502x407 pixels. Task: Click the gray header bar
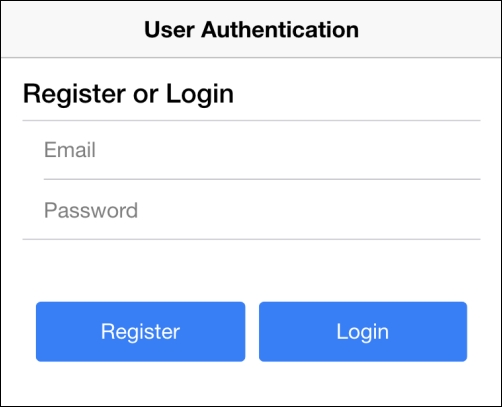pos(251,29)
